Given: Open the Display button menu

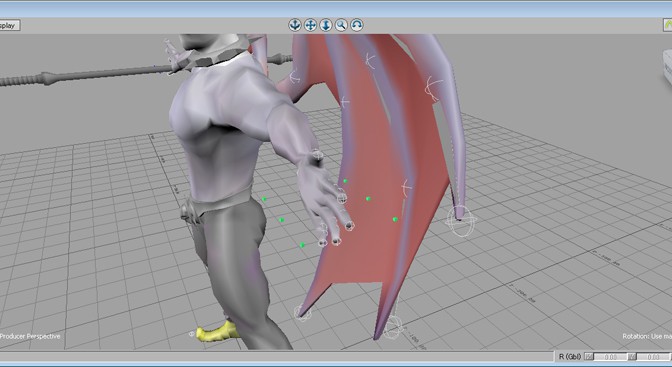Looking at the screenshot, I should [9, 25].
